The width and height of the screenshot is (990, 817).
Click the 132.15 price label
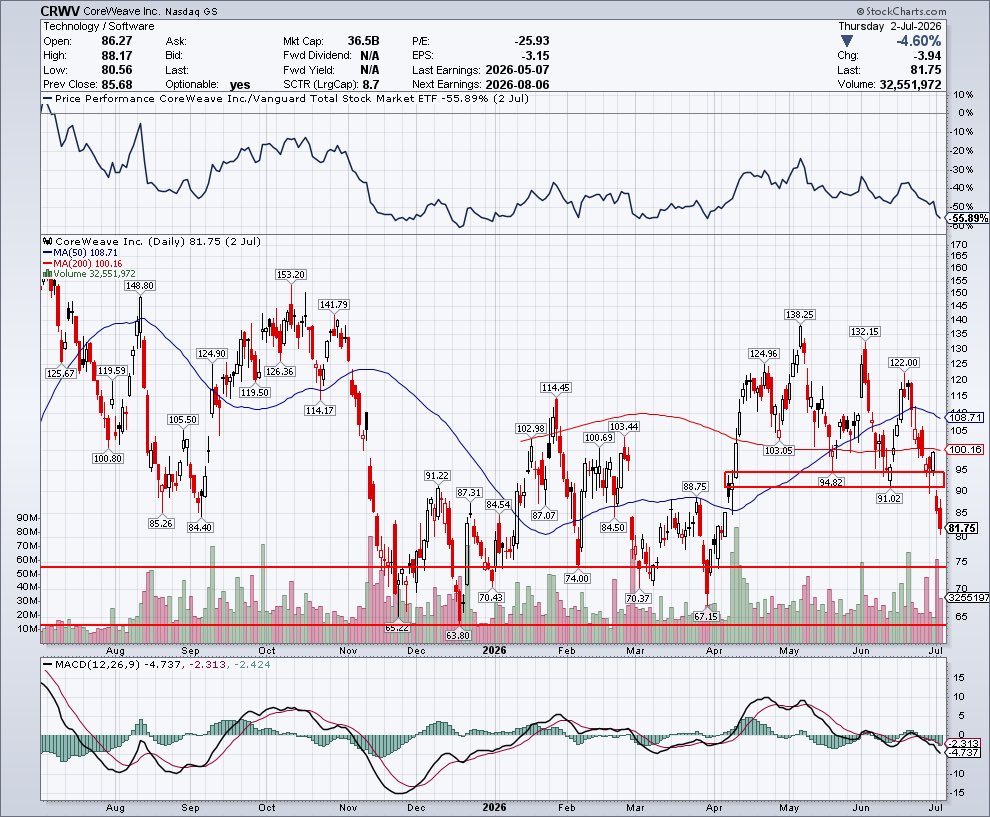pos(864,331)
